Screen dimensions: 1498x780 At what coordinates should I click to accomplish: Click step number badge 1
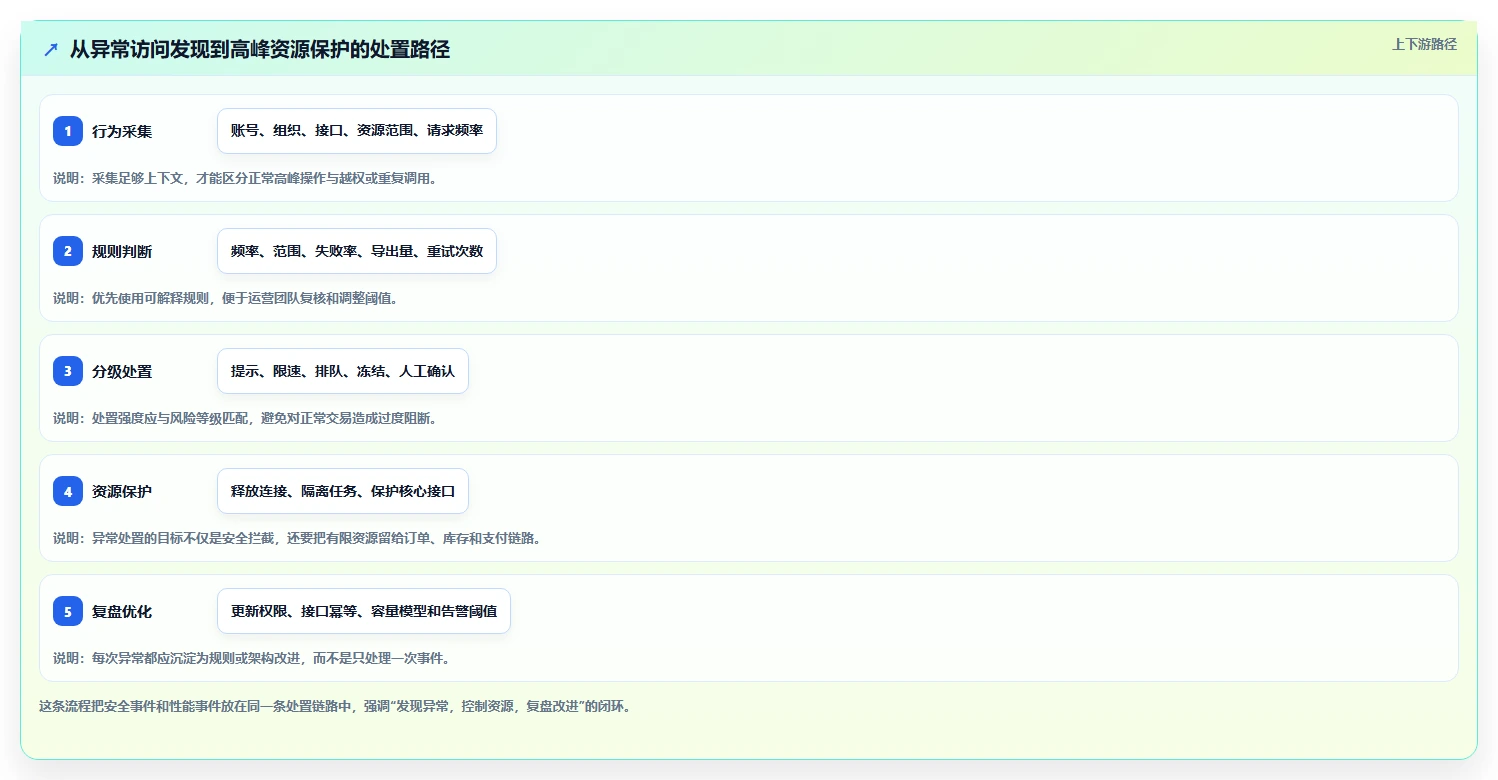pyautogui.click(x=68, y=131)
